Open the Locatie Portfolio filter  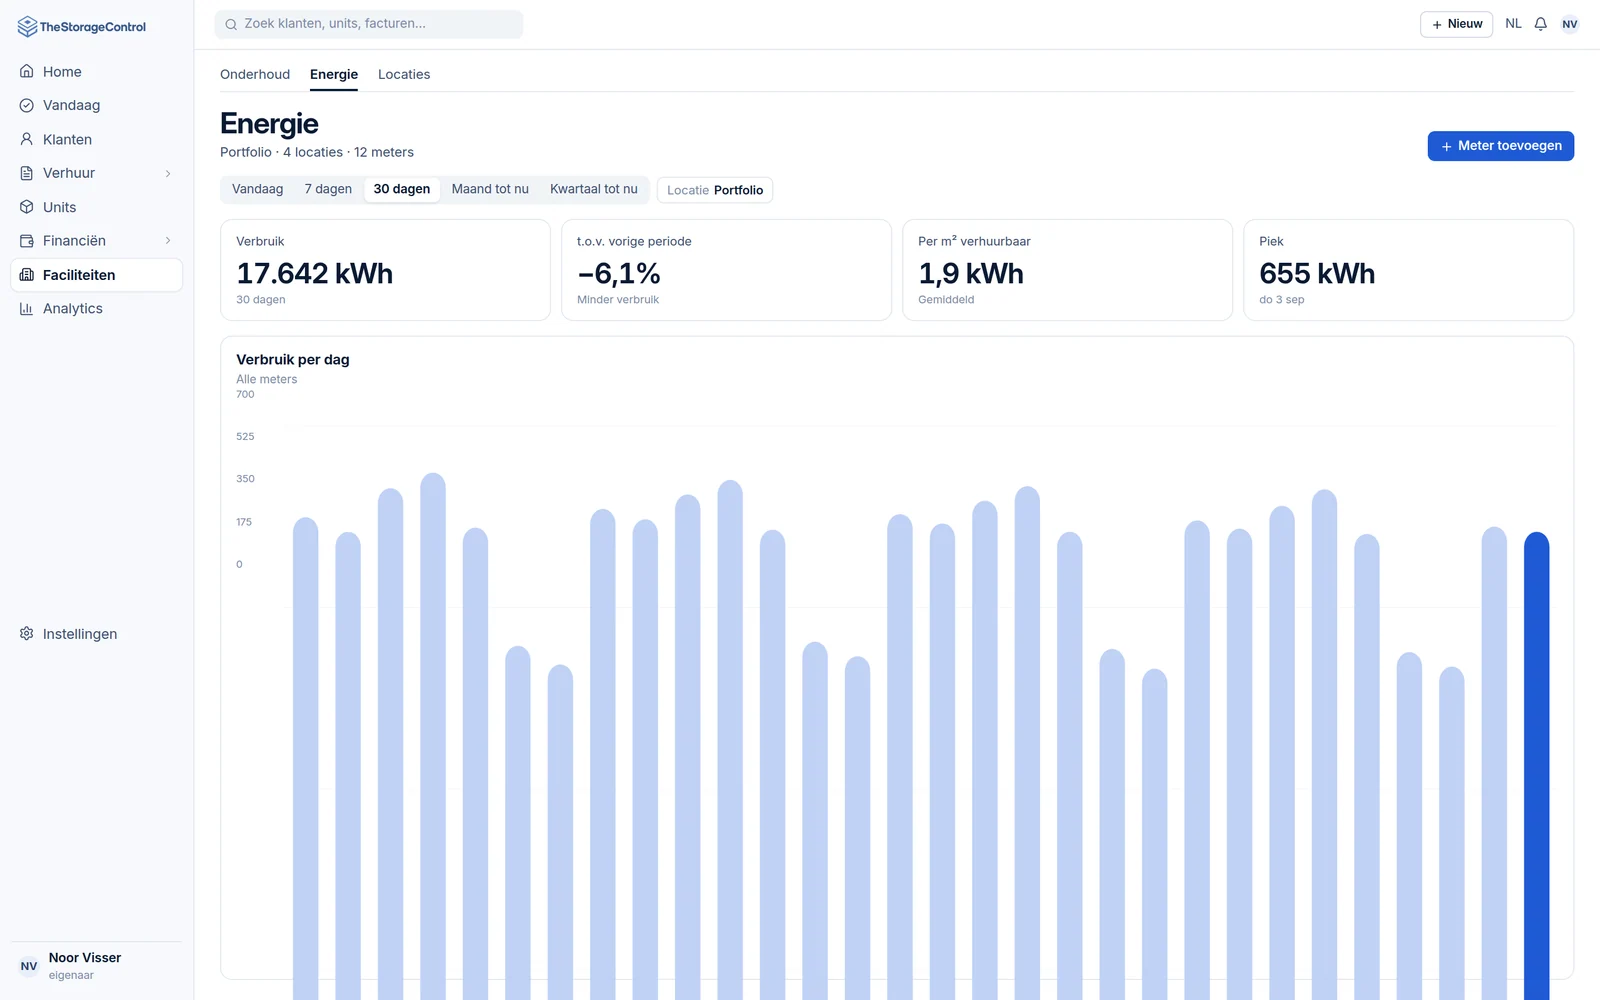coord(715,190)
